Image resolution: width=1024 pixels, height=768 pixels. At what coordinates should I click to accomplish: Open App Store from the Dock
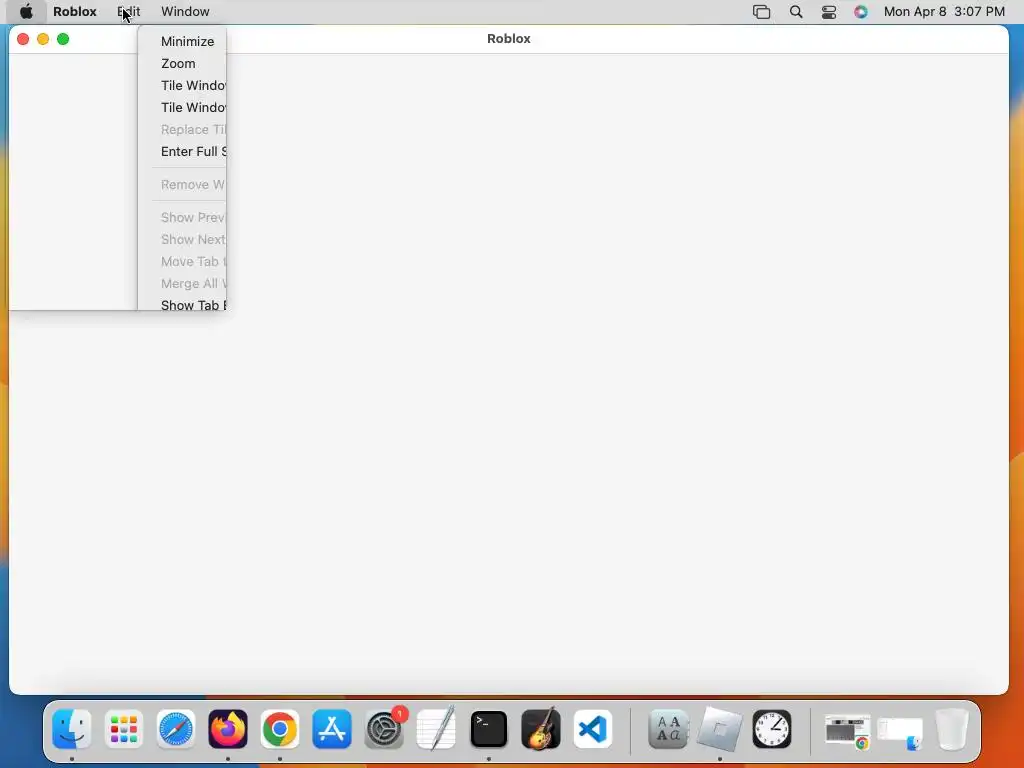(x=332, y=729)
